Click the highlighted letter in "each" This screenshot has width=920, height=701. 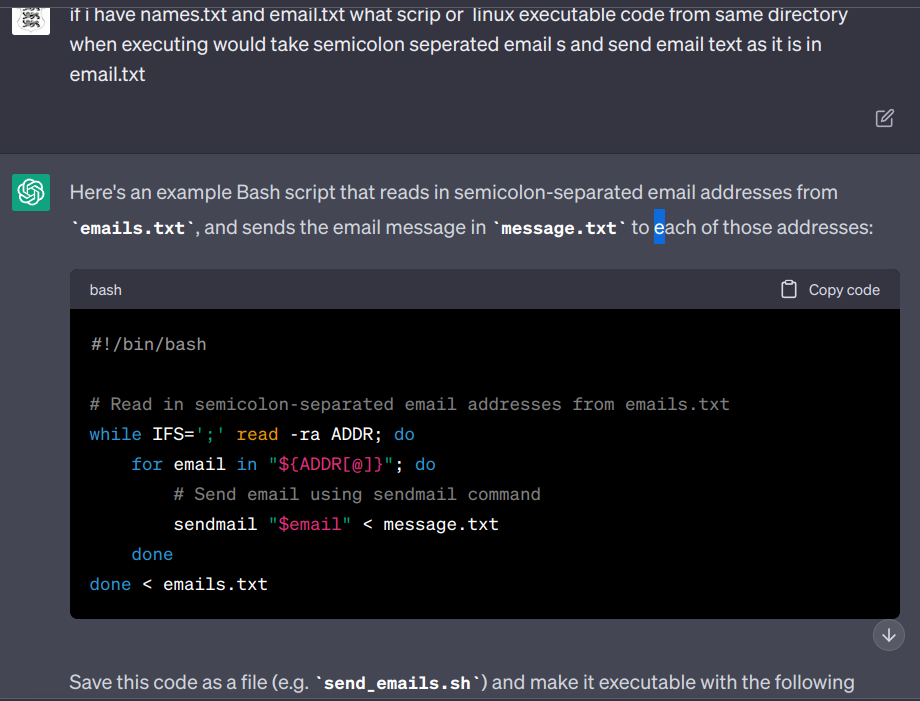[659, 228]
